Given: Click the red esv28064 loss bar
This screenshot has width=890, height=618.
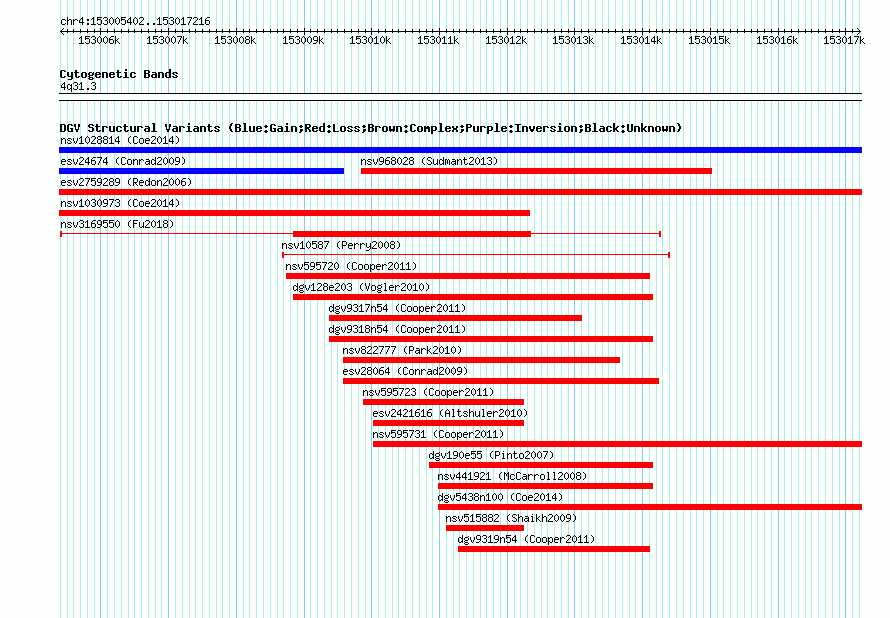Looking at the screenshot, I should click(x=501, y=381).
